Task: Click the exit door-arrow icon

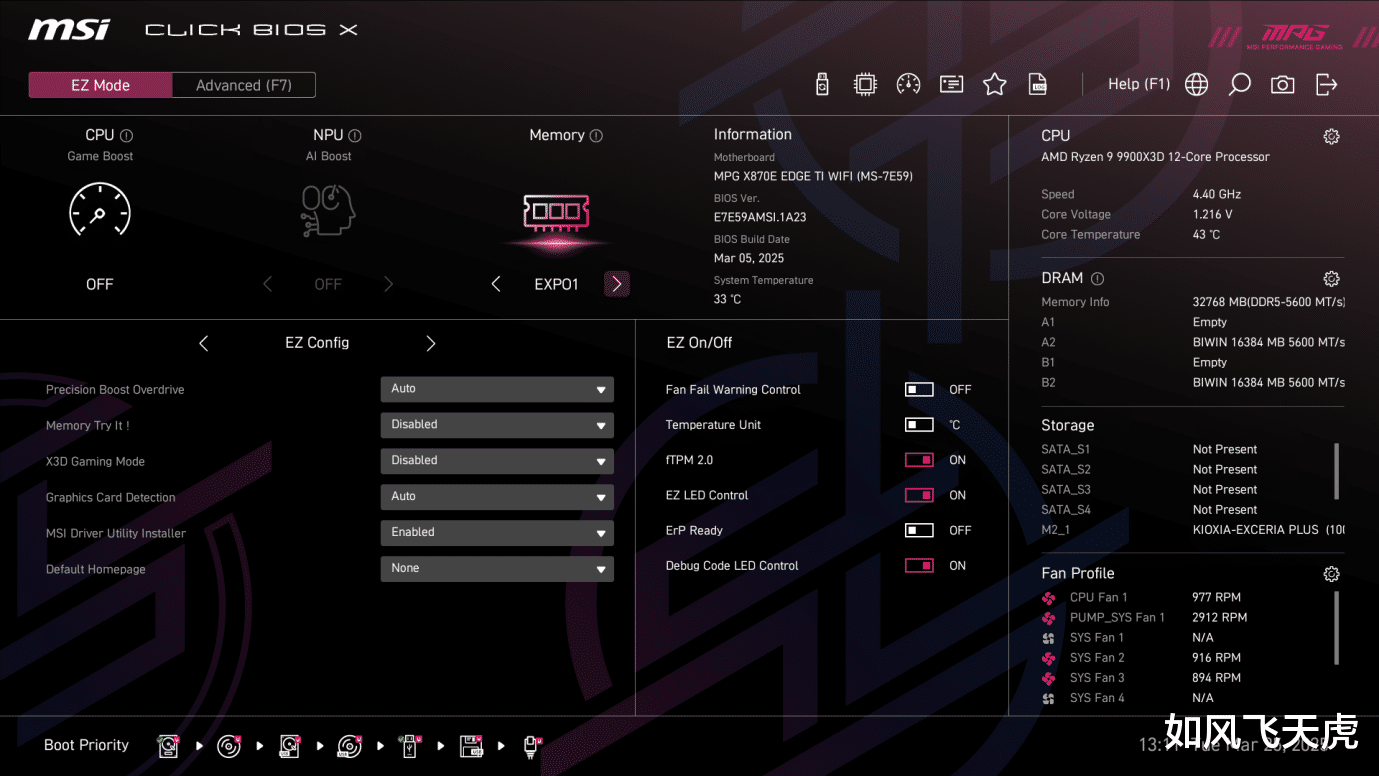Action: pos(1326,85)
